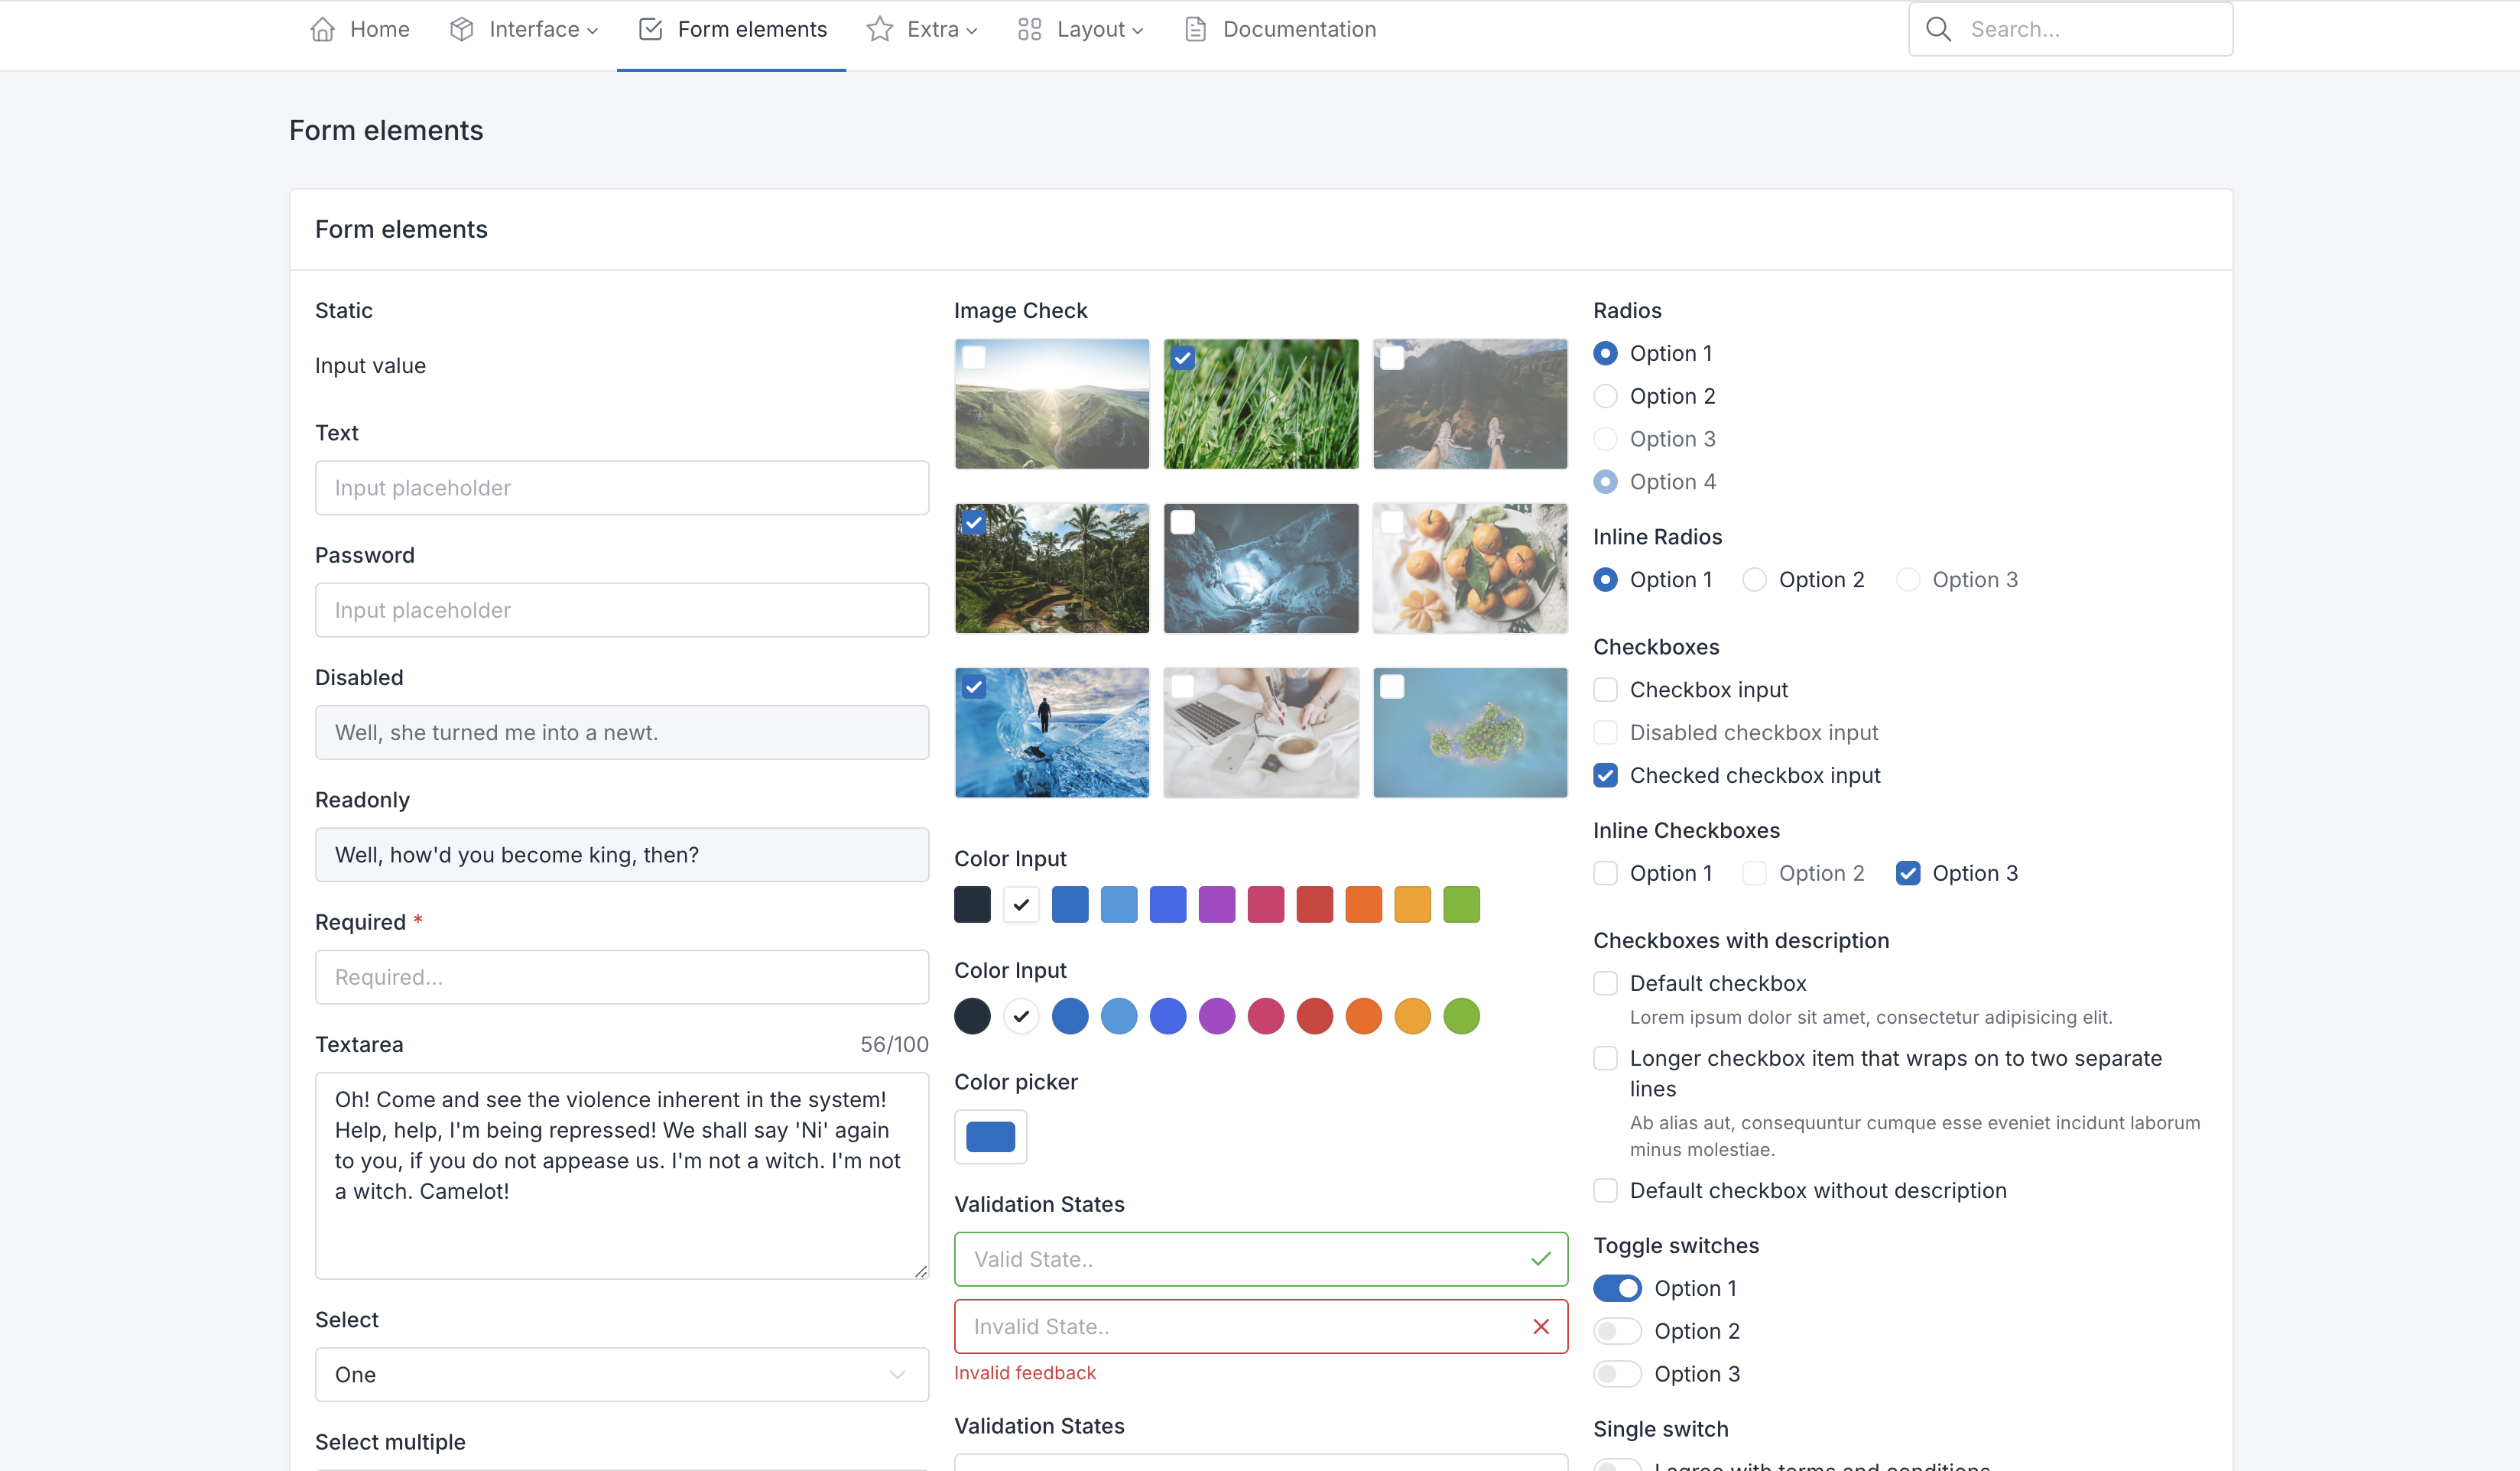Click inside the Textarea with Camelot text

tap(621, 1176)
